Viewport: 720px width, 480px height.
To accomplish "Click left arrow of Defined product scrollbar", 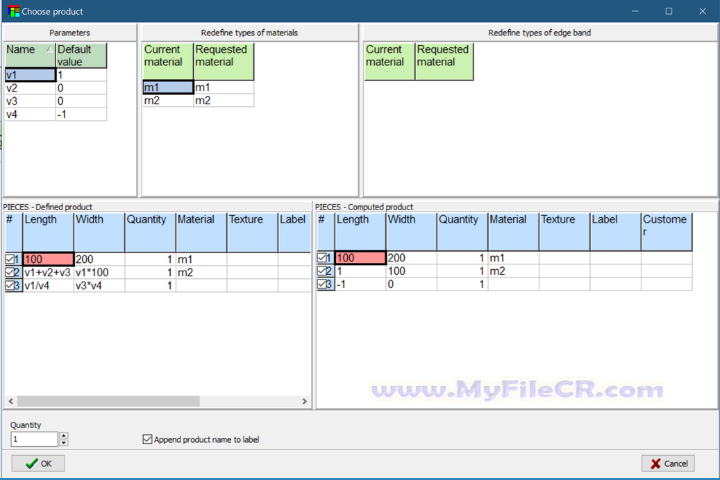I will pos(11,401).
